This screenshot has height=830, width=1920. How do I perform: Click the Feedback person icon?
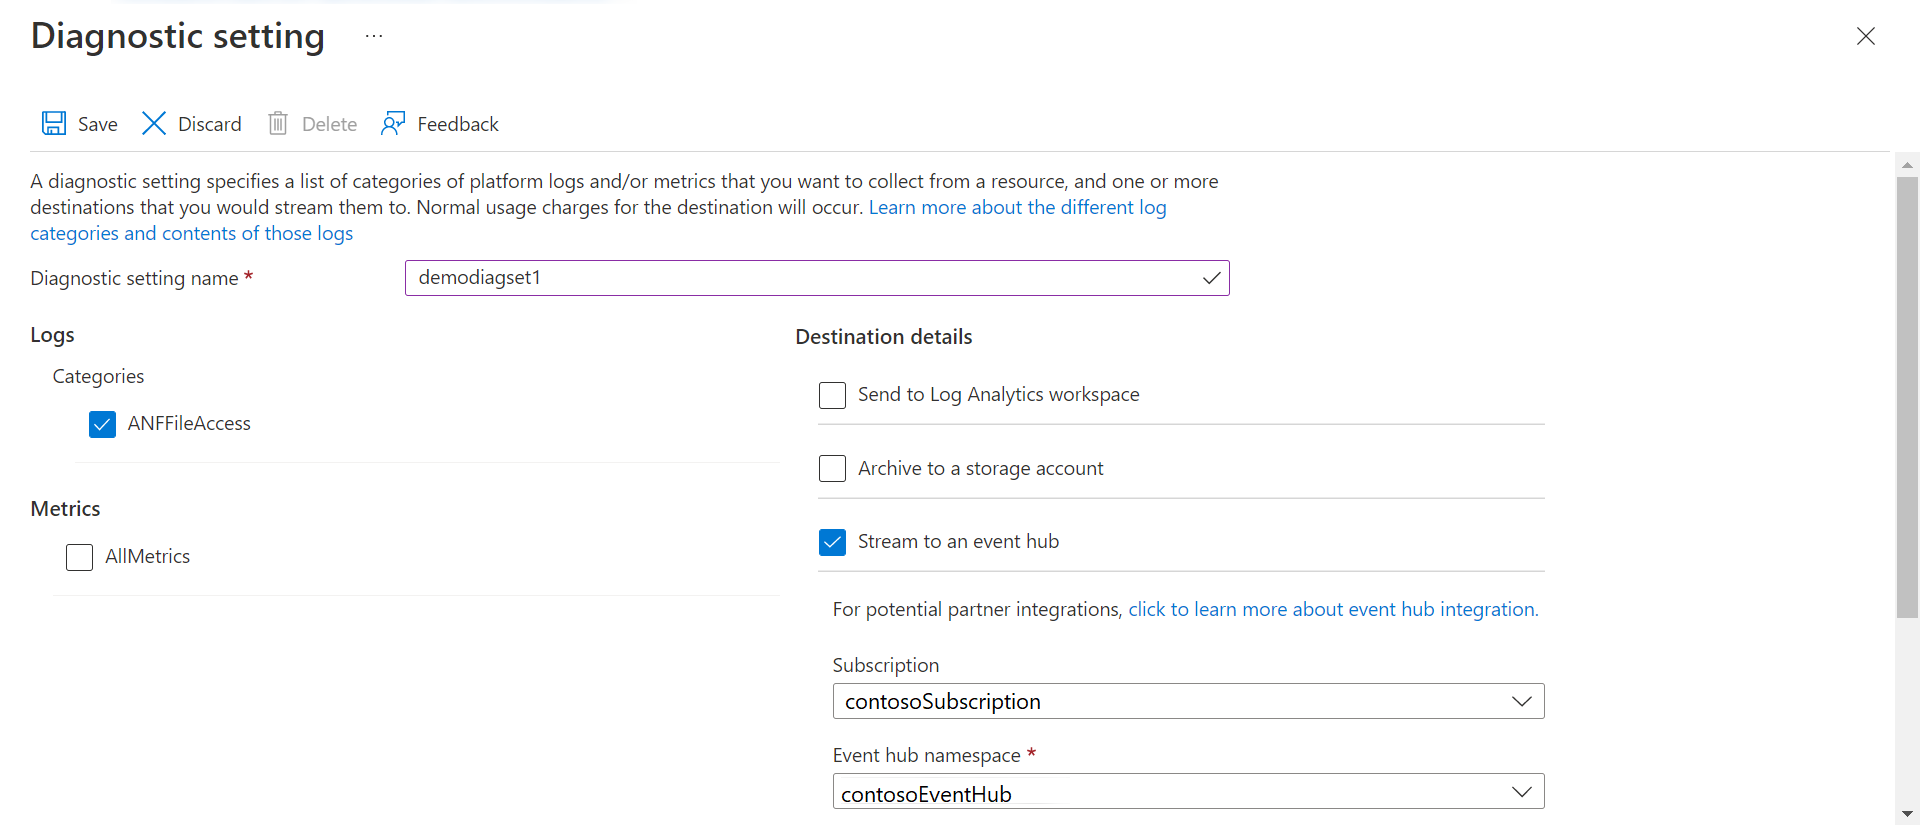pos(393,124)
